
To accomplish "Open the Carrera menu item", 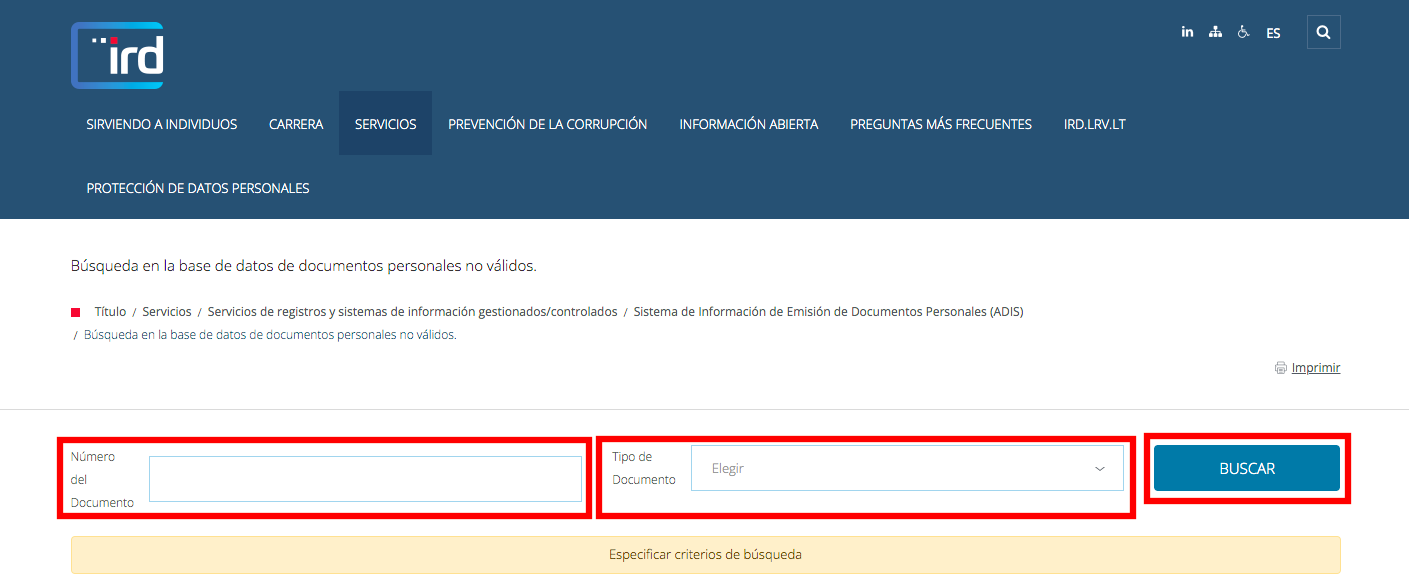I will (x=296, y=124).
